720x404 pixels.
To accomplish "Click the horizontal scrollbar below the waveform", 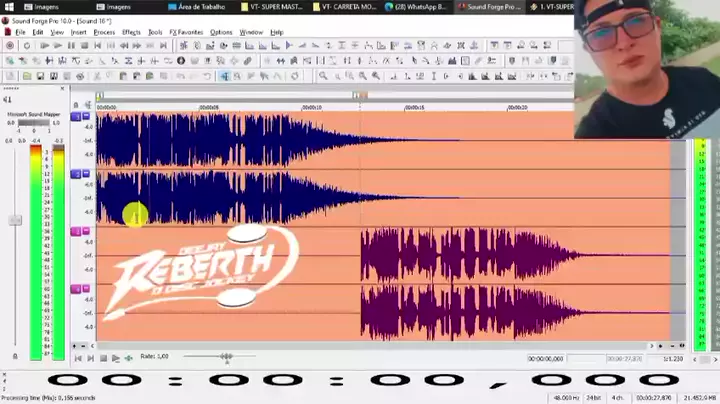I will 371,346.
